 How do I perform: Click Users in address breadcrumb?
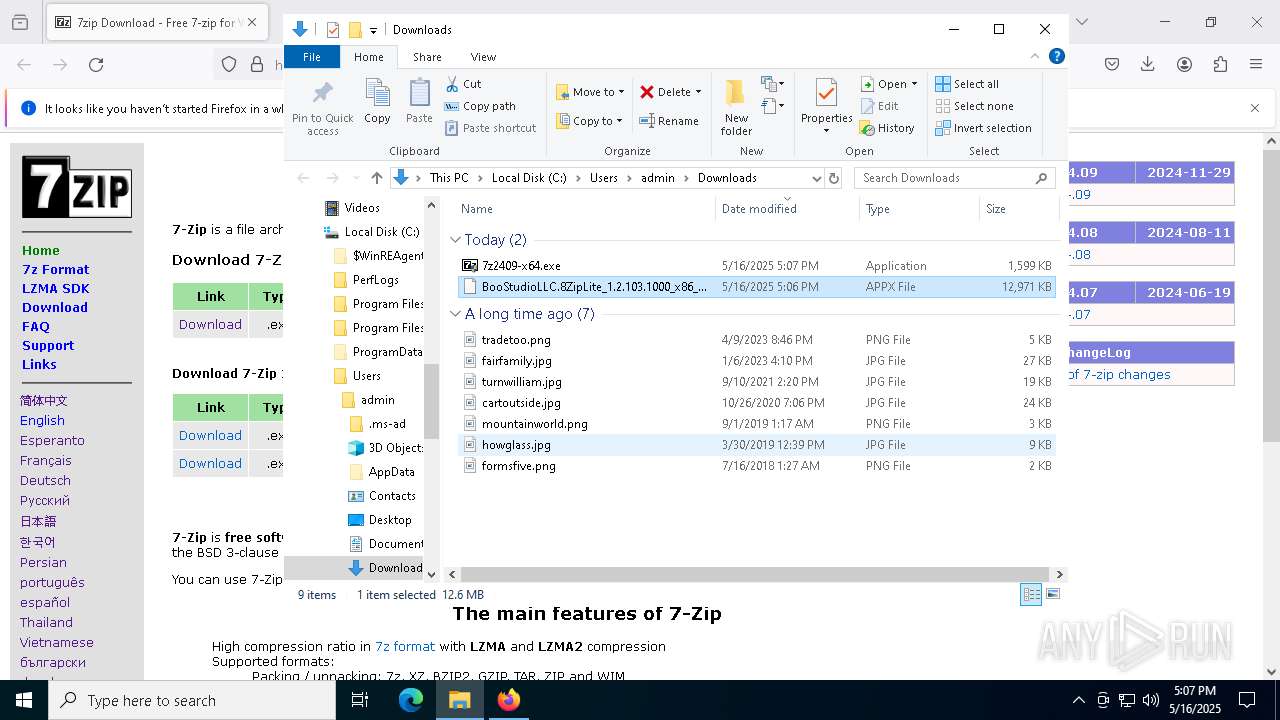coord(604,178)
